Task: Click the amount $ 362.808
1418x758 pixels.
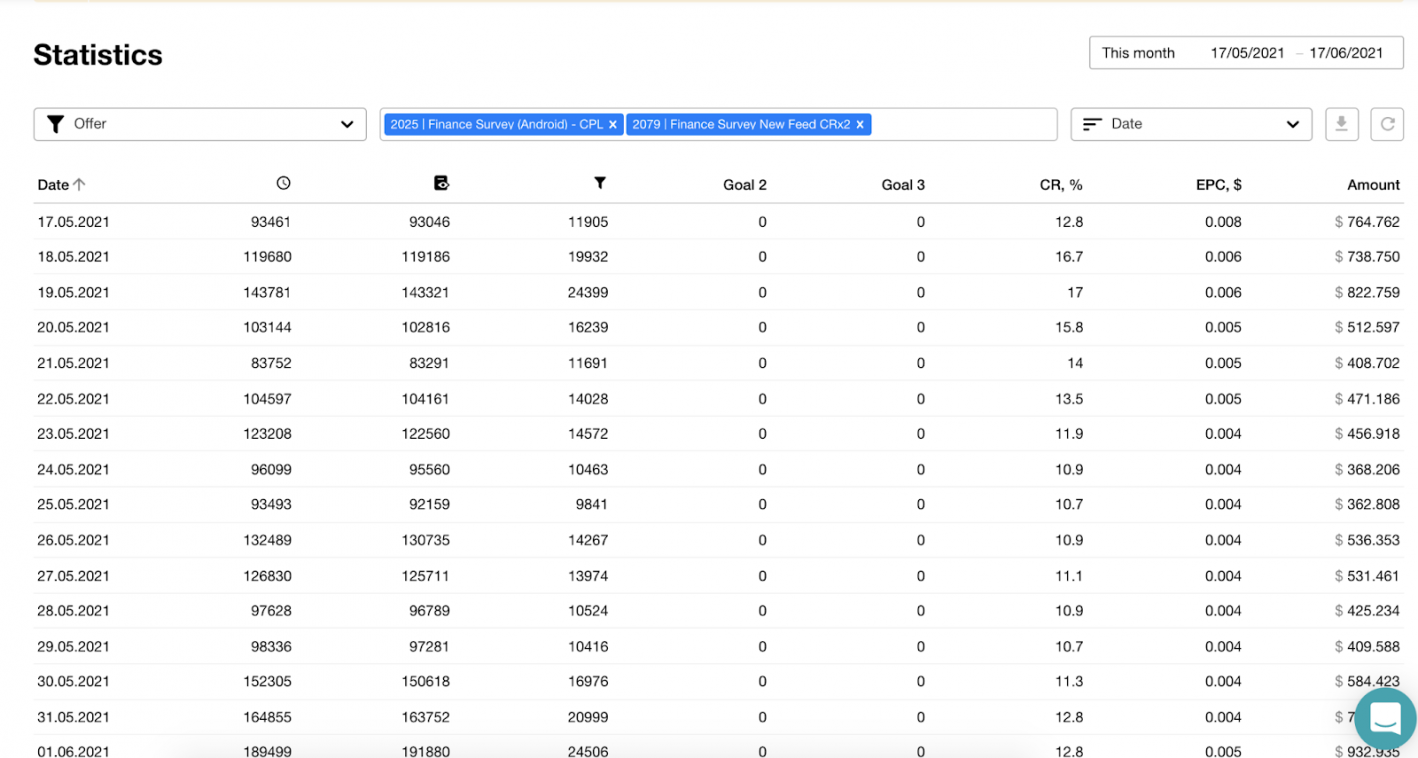Action: [1367, 504]
